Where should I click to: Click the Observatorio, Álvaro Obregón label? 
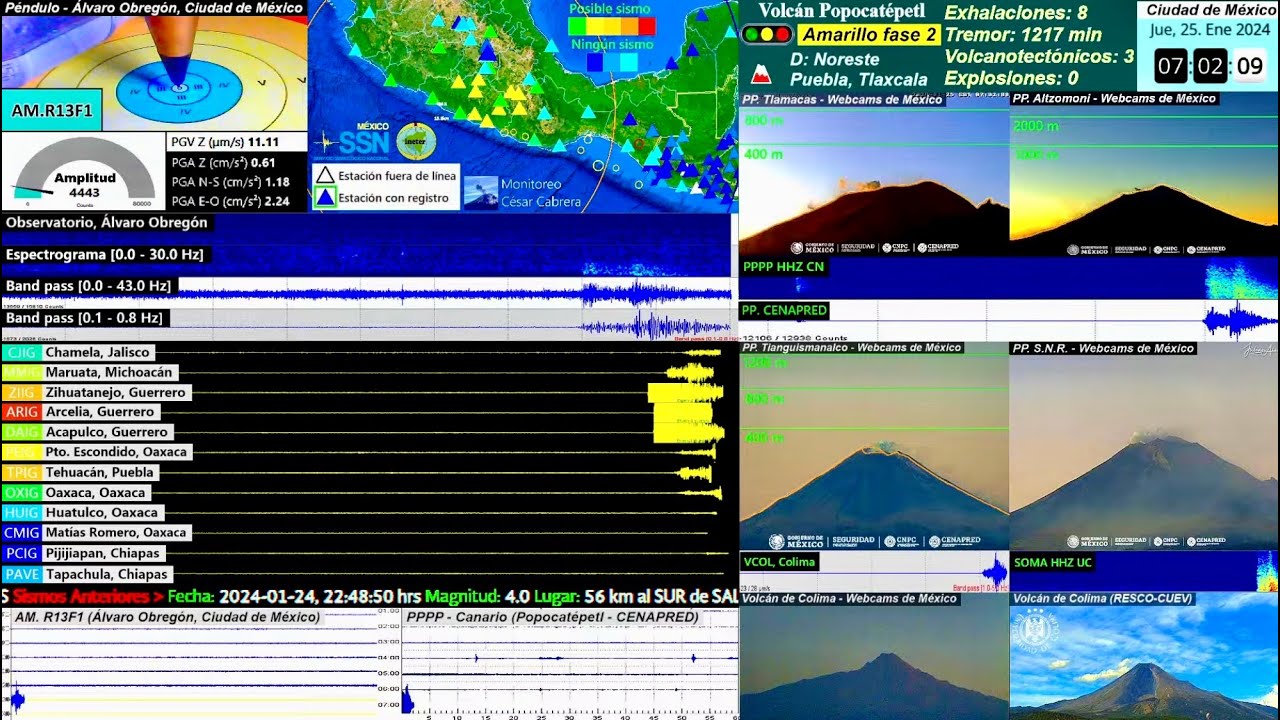point(107,223)
